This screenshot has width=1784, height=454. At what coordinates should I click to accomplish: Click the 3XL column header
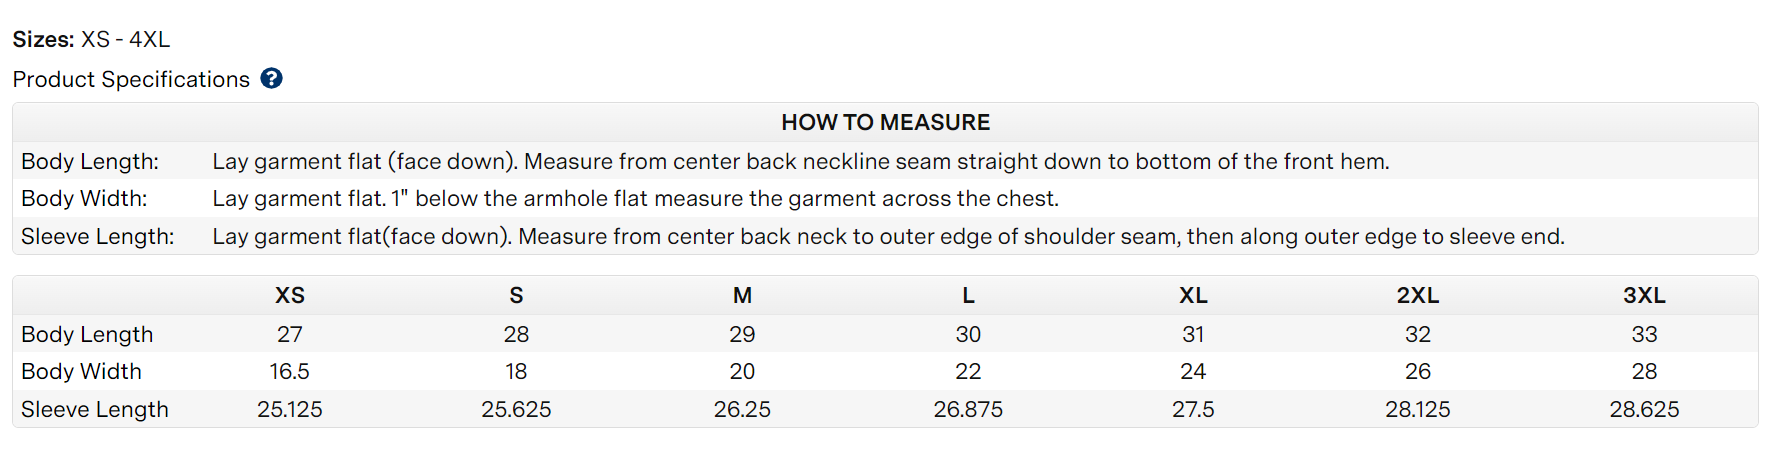(x=1644, y=295)
